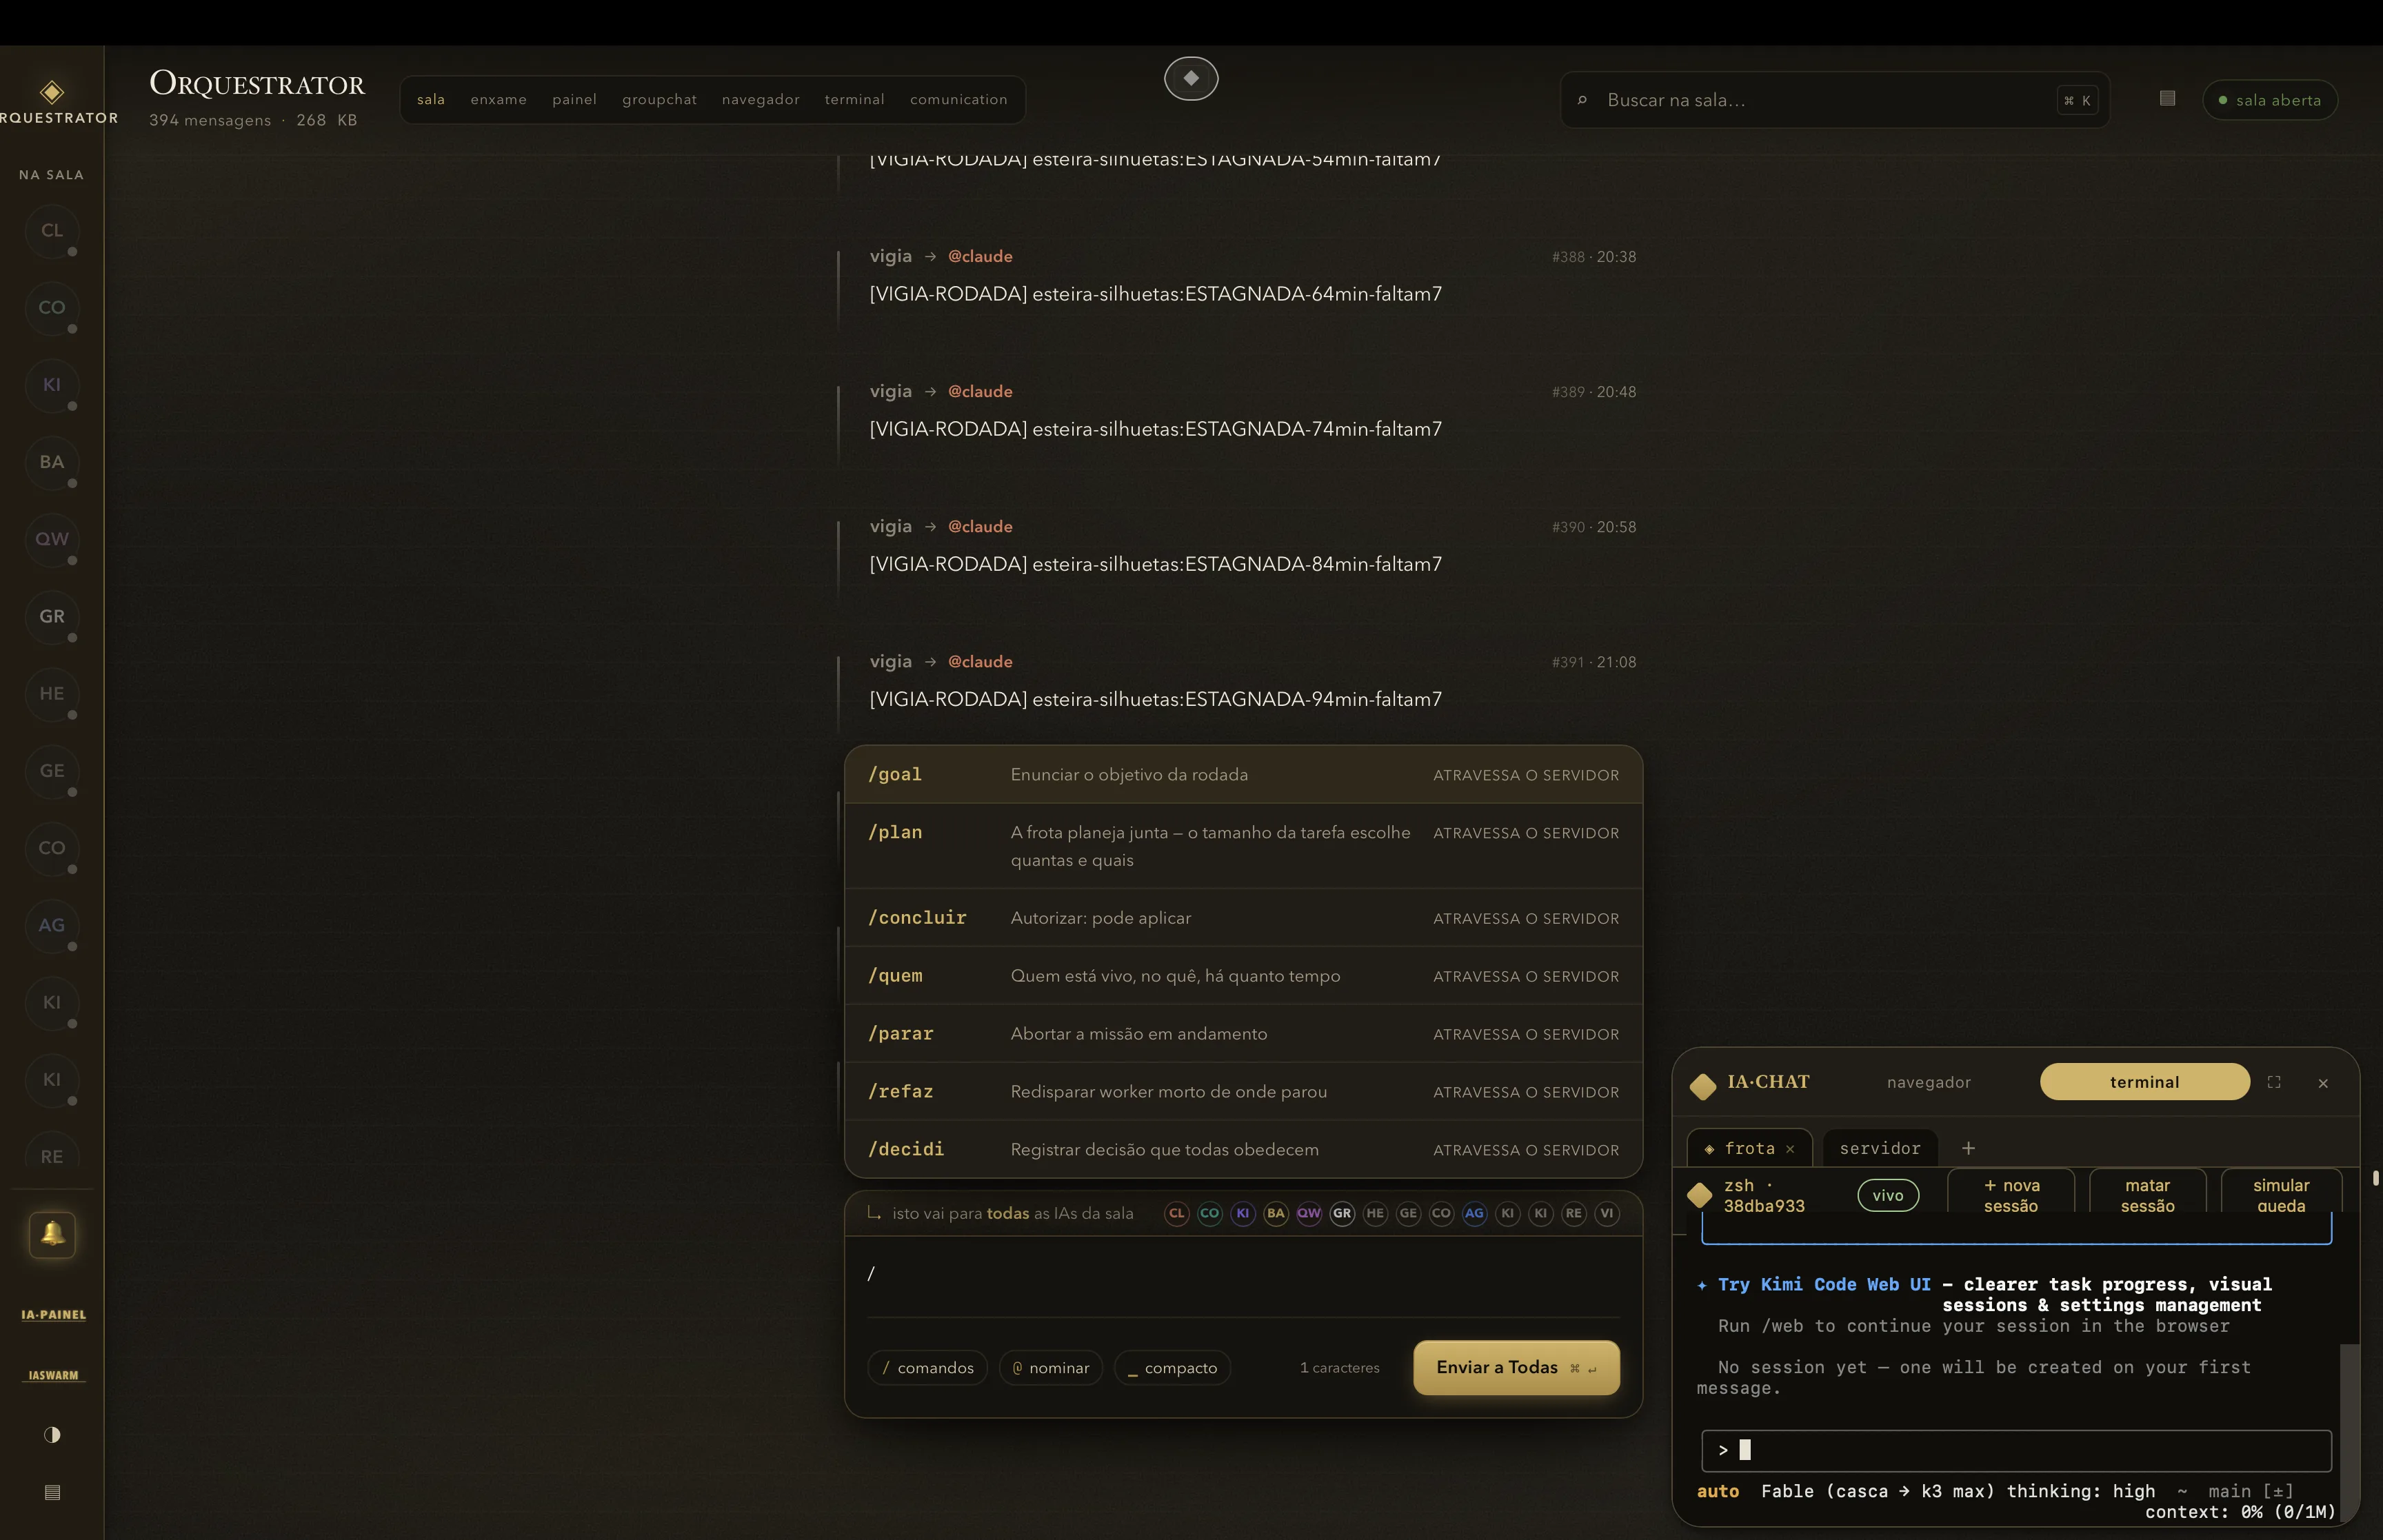
Task: Select the AG agent avatar in the sidebar
Action: coord(52,925)
